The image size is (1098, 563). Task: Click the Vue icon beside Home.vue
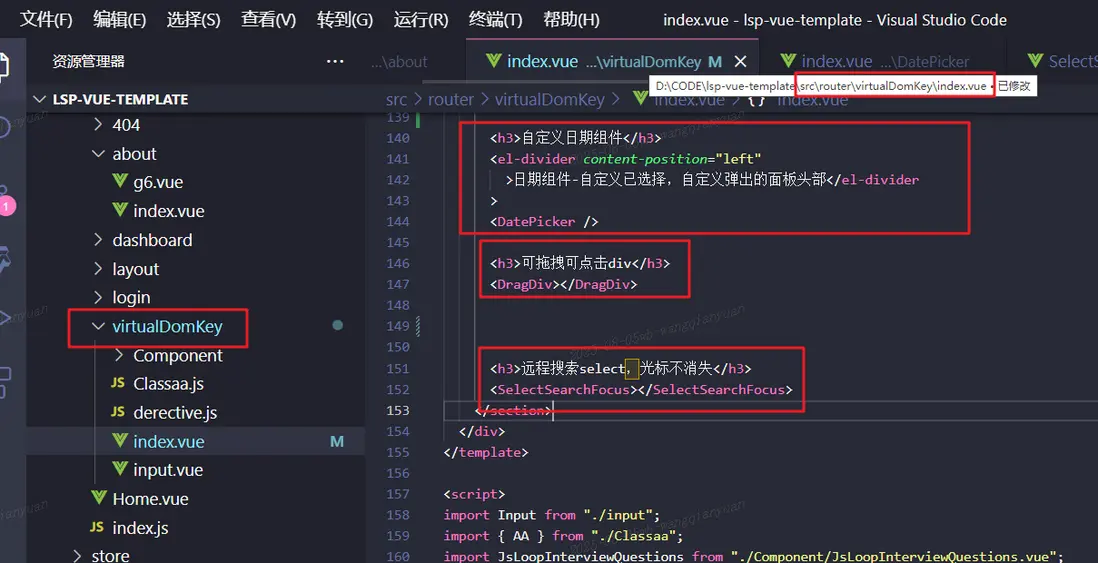tap(99, 496)
